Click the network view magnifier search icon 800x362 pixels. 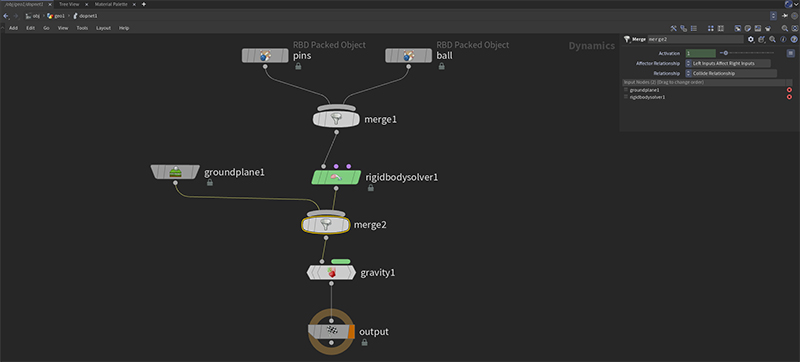(x=786, y=28)
